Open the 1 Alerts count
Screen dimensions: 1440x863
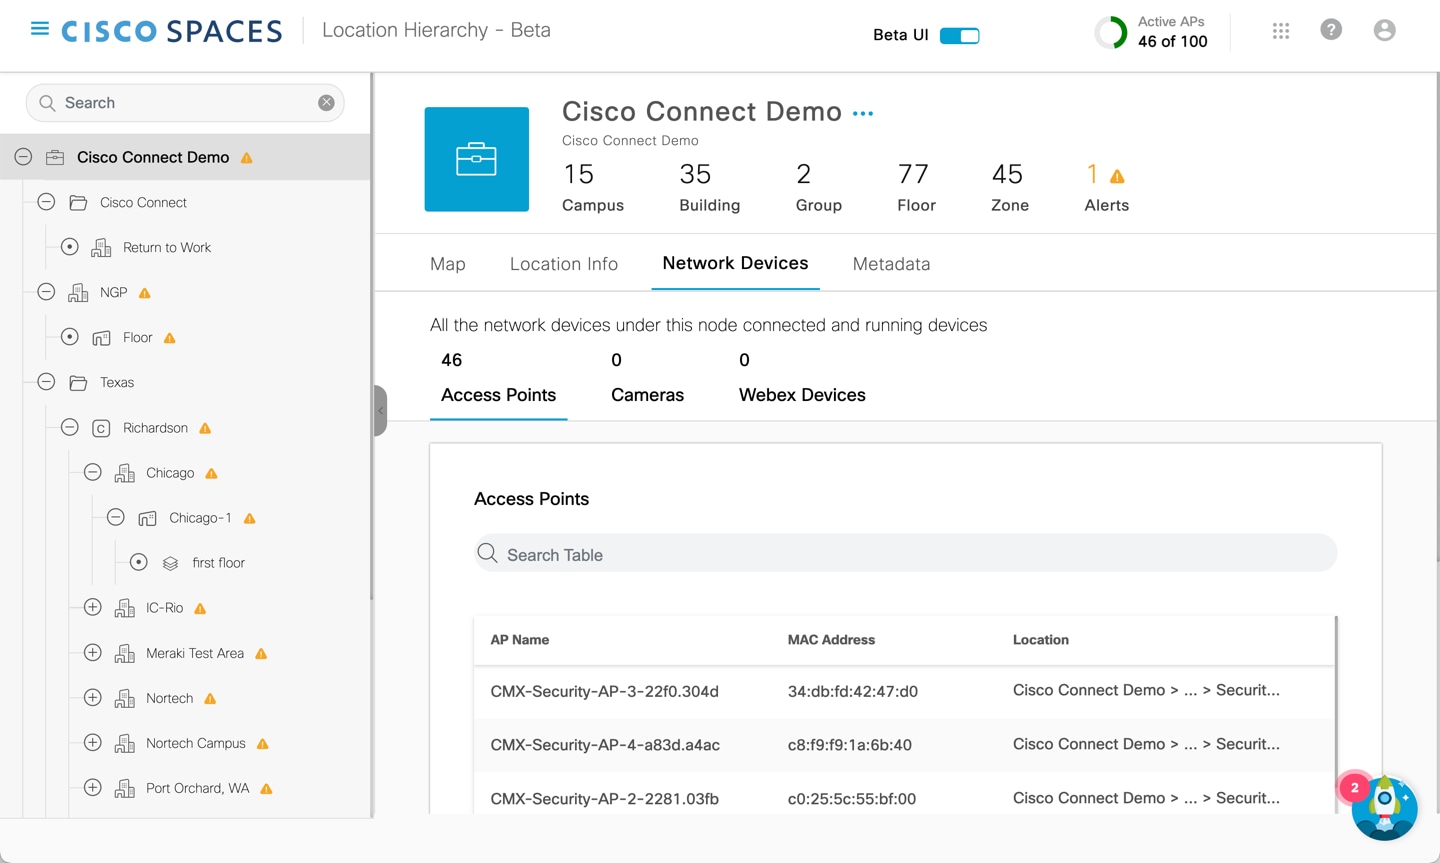(x=1106, y=188)
